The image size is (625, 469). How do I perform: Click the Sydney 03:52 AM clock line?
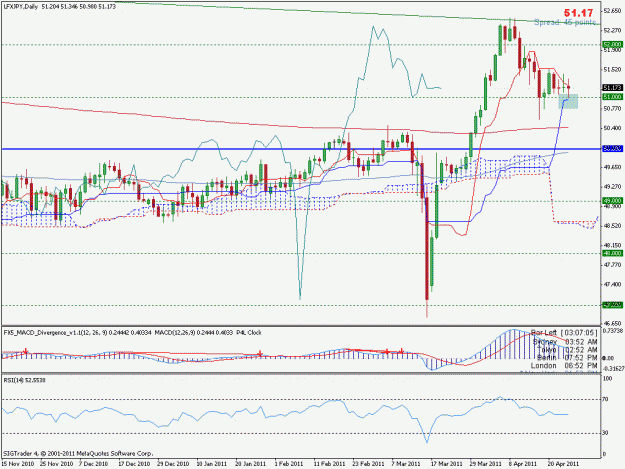tap(565, 342)
